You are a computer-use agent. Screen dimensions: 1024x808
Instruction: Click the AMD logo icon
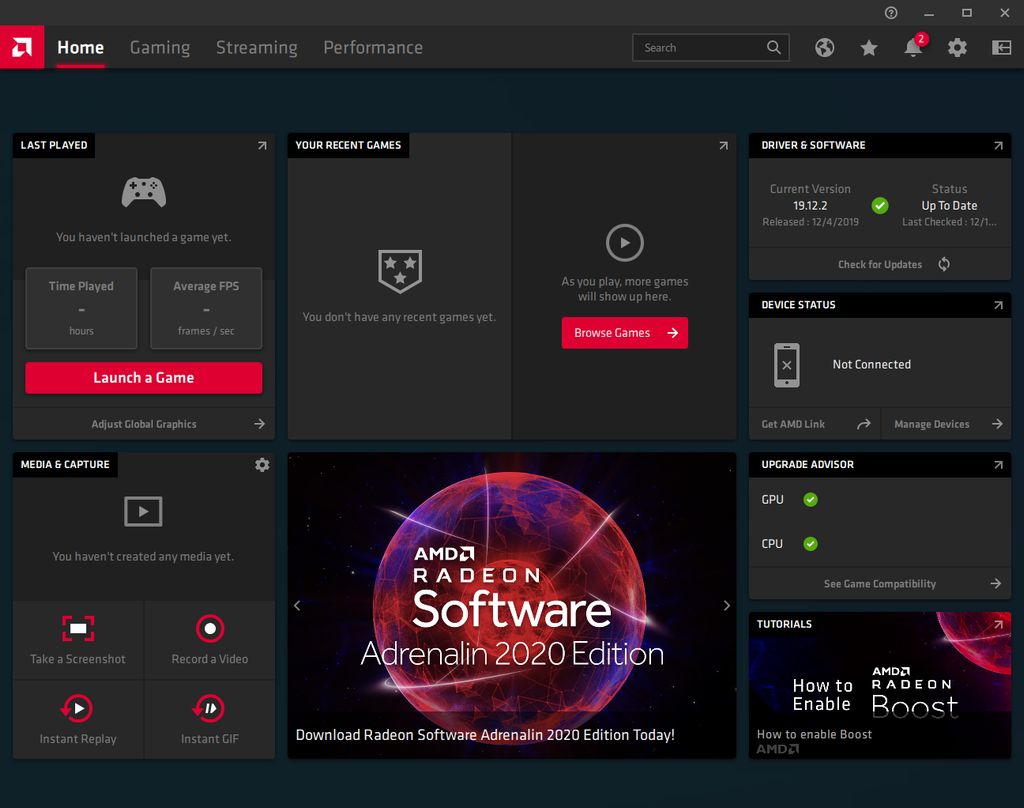point(22,47)
